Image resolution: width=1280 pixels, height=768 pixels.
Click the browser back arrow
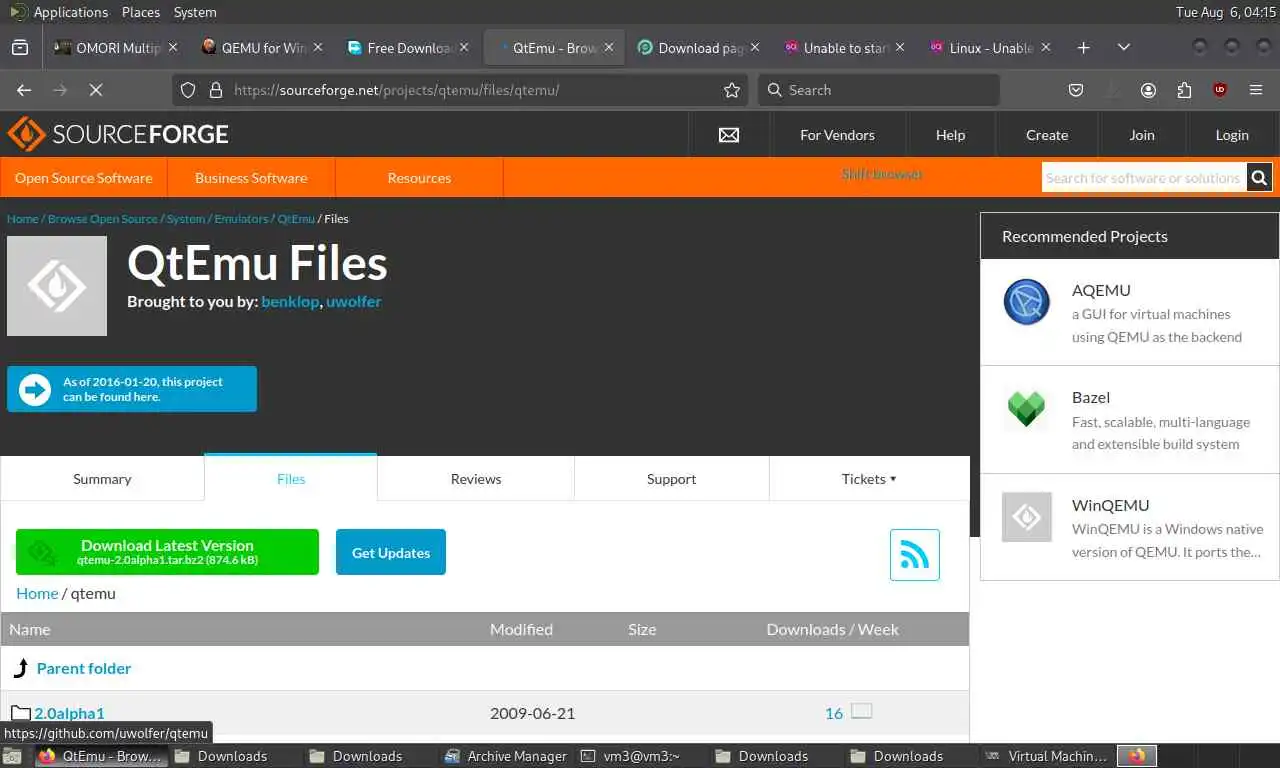coord(24,90)
